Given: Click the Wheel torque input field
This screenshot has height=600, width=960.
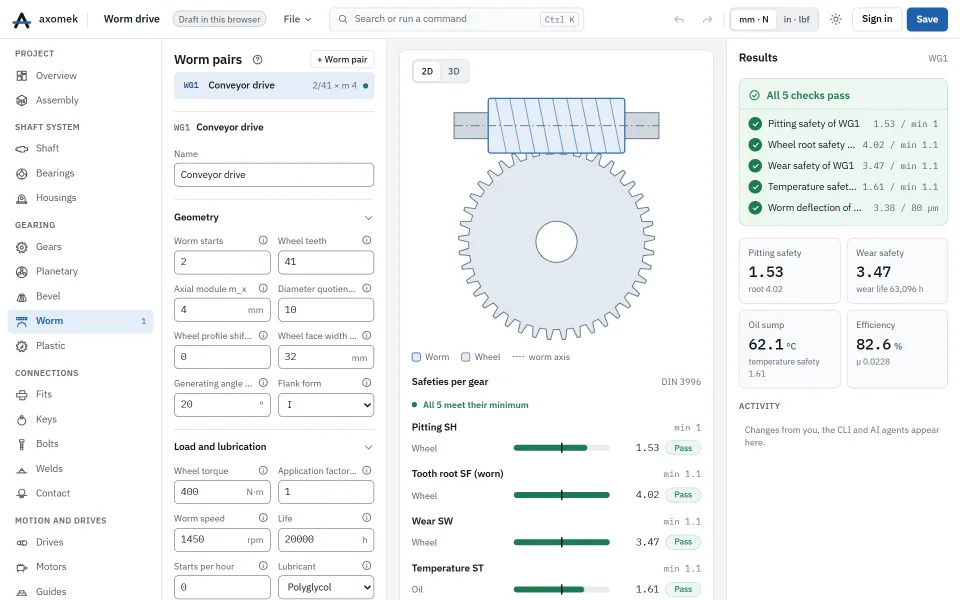Looking at the screenshot, I should point(222,492).
